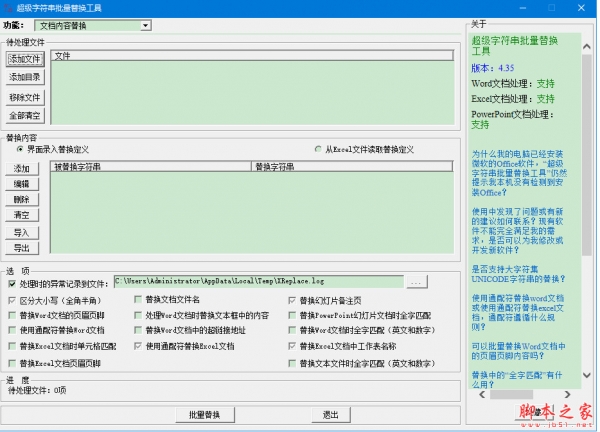
Task: Open link about 通配符替换word文档 rules
Action: (518, 313)
